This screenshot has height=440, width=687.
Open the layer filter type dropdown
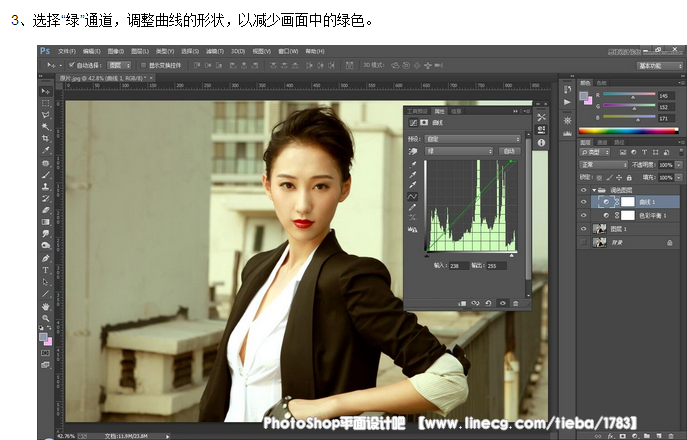pyautogui.click(x=595, y=152)
